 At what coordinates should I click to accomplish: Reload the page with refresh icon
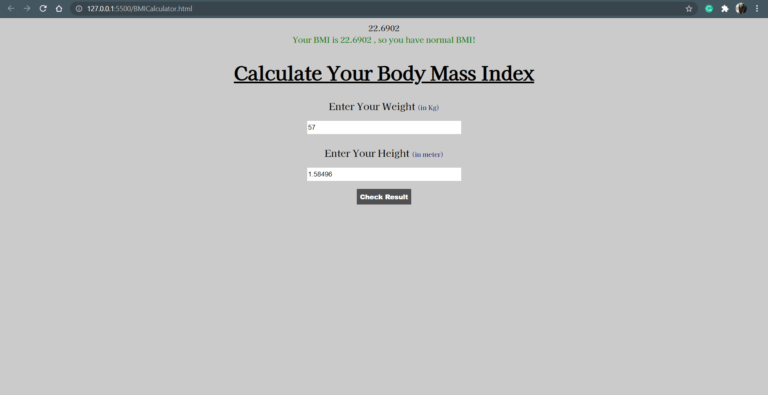pos(43,8)
